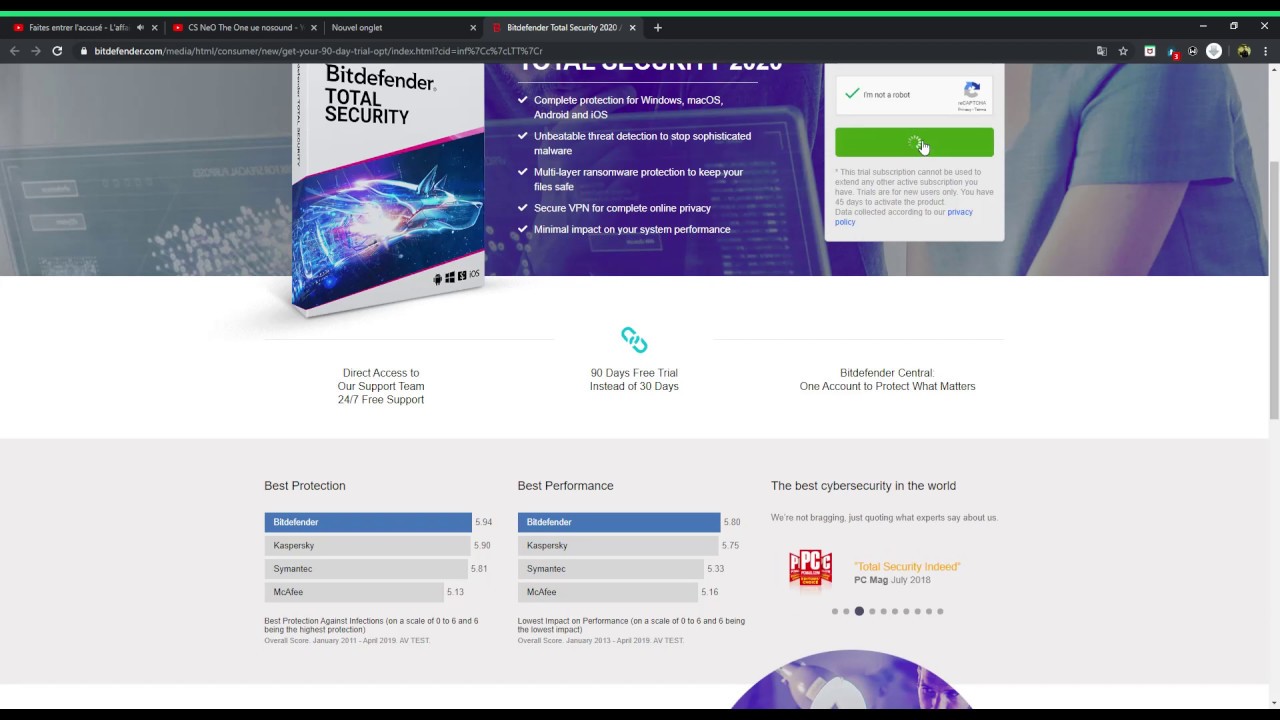
Task: Click the Bitdefender 5.80 bar in Best Performance
Action: point(619,522)
